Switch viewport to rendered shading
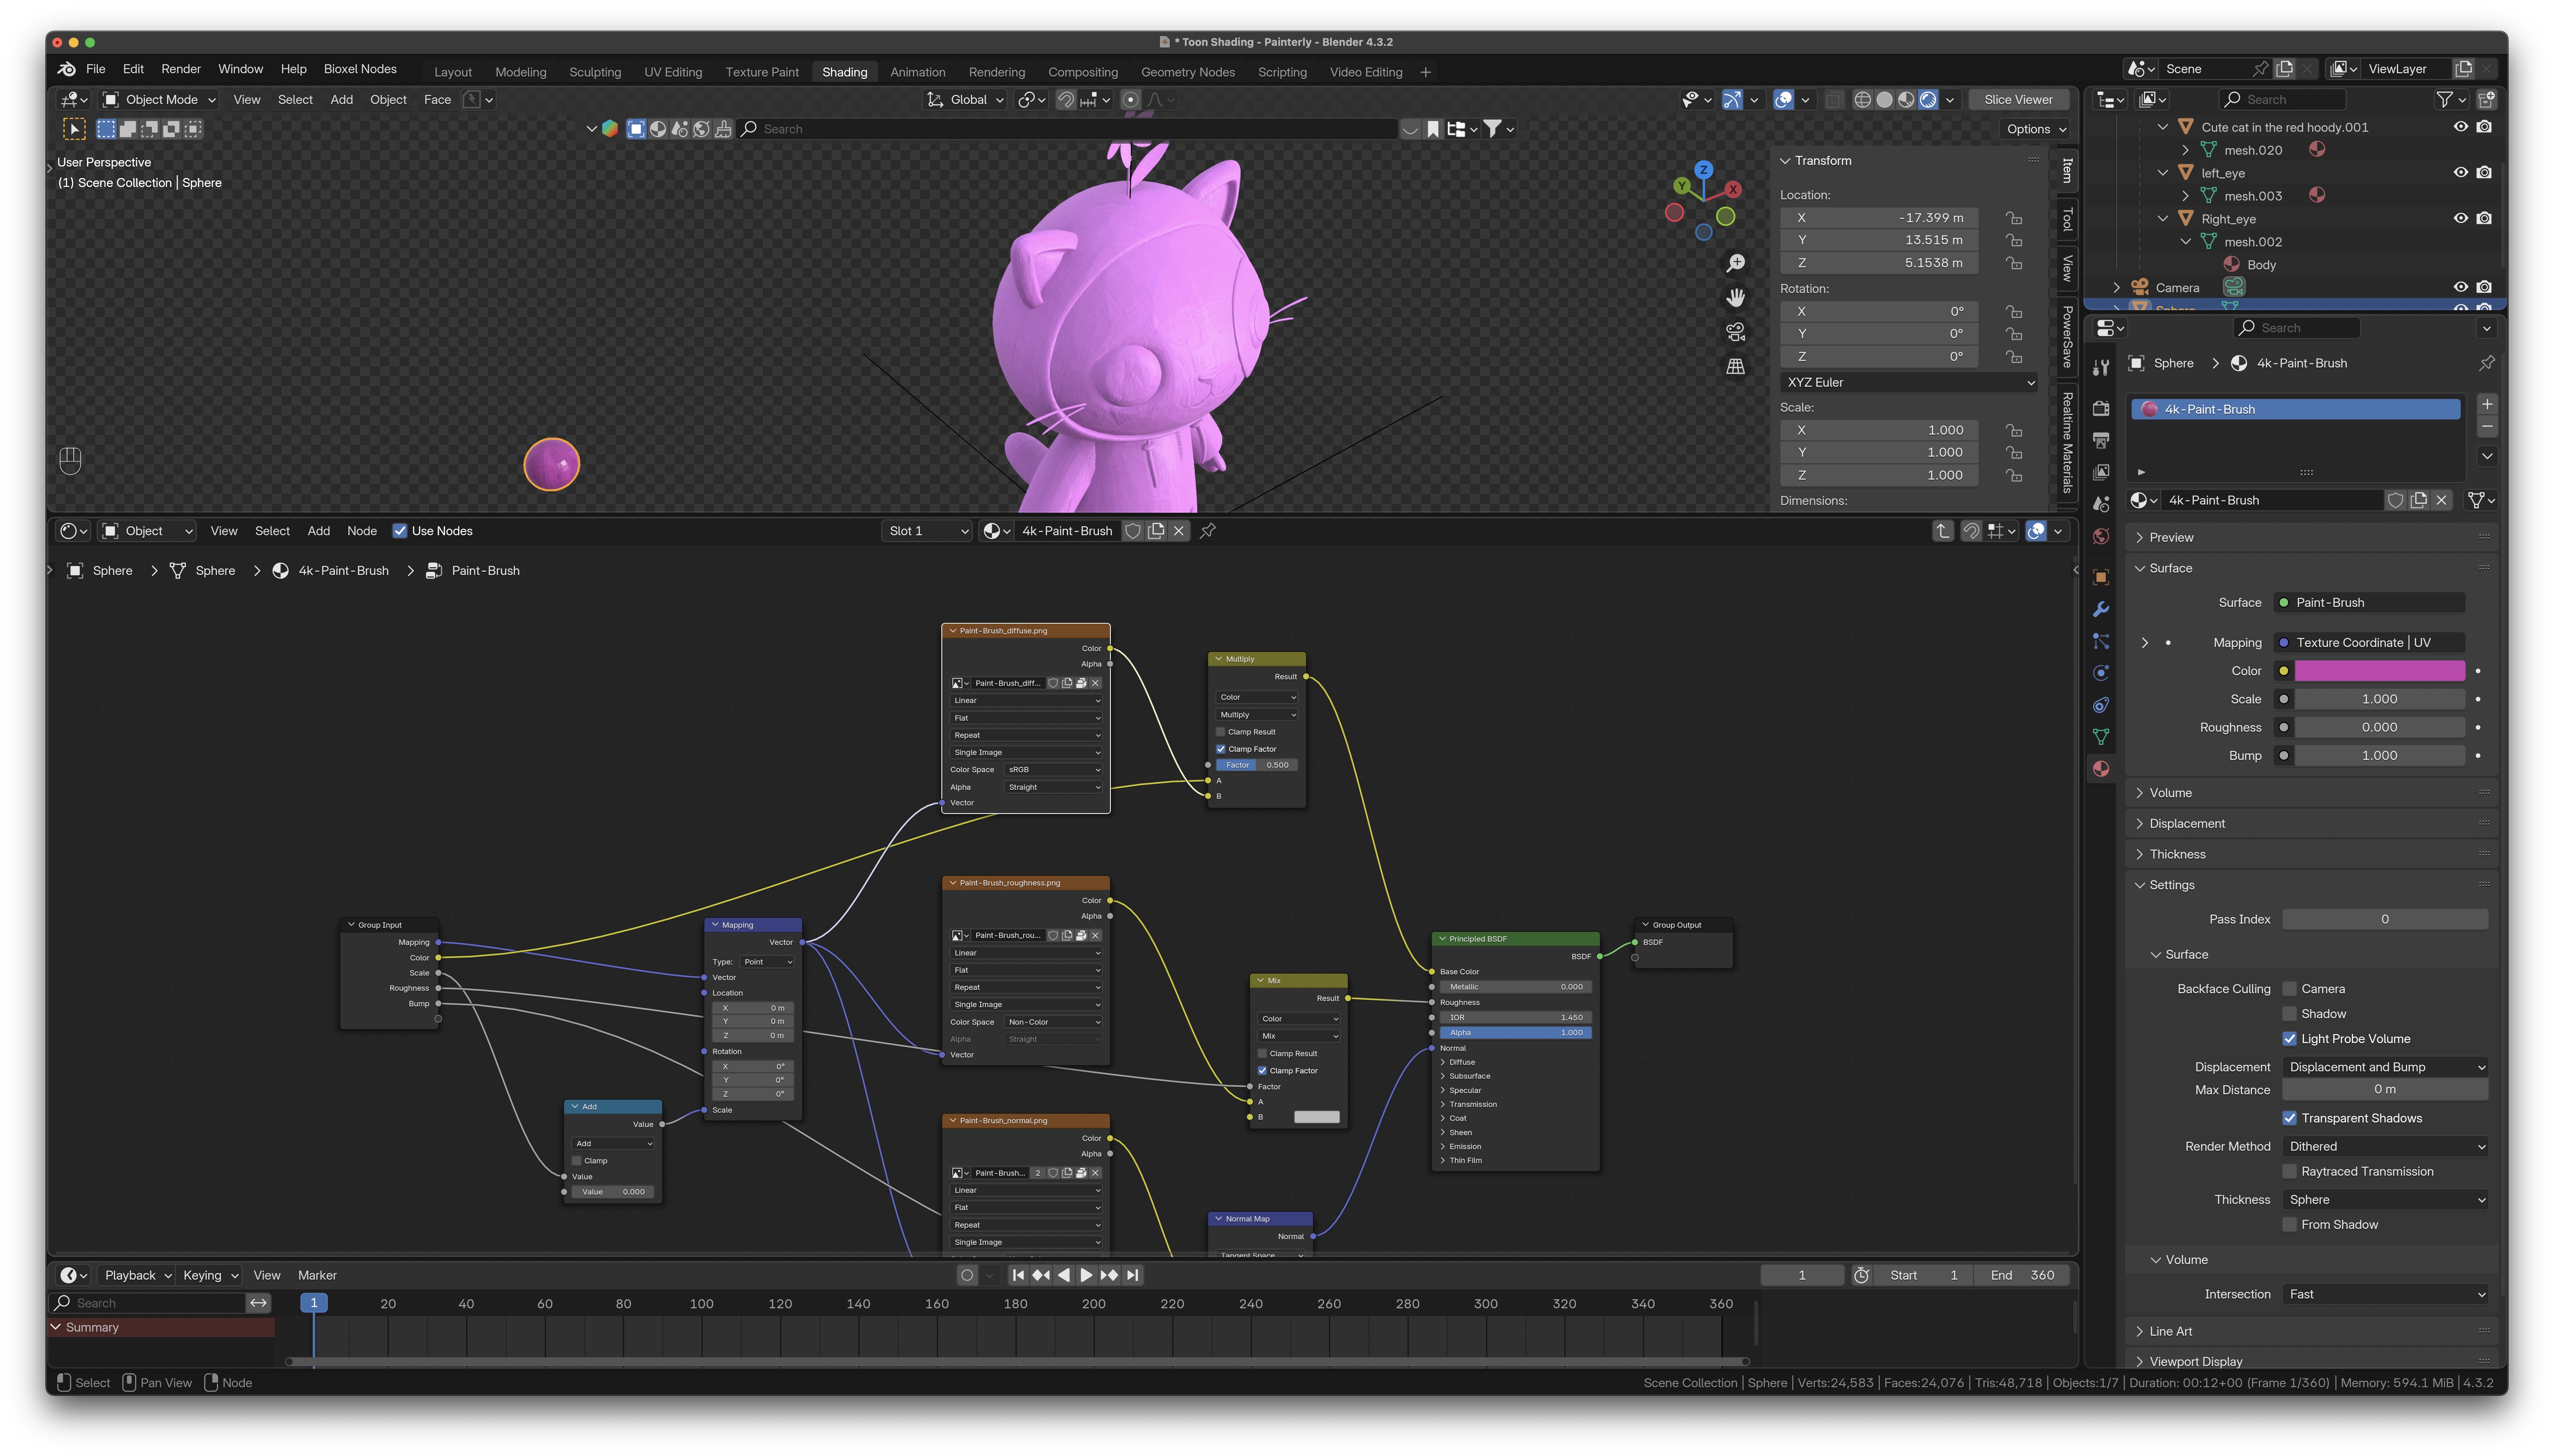This screenshot has height=1456, width=2554. [x=1928, y=100]
